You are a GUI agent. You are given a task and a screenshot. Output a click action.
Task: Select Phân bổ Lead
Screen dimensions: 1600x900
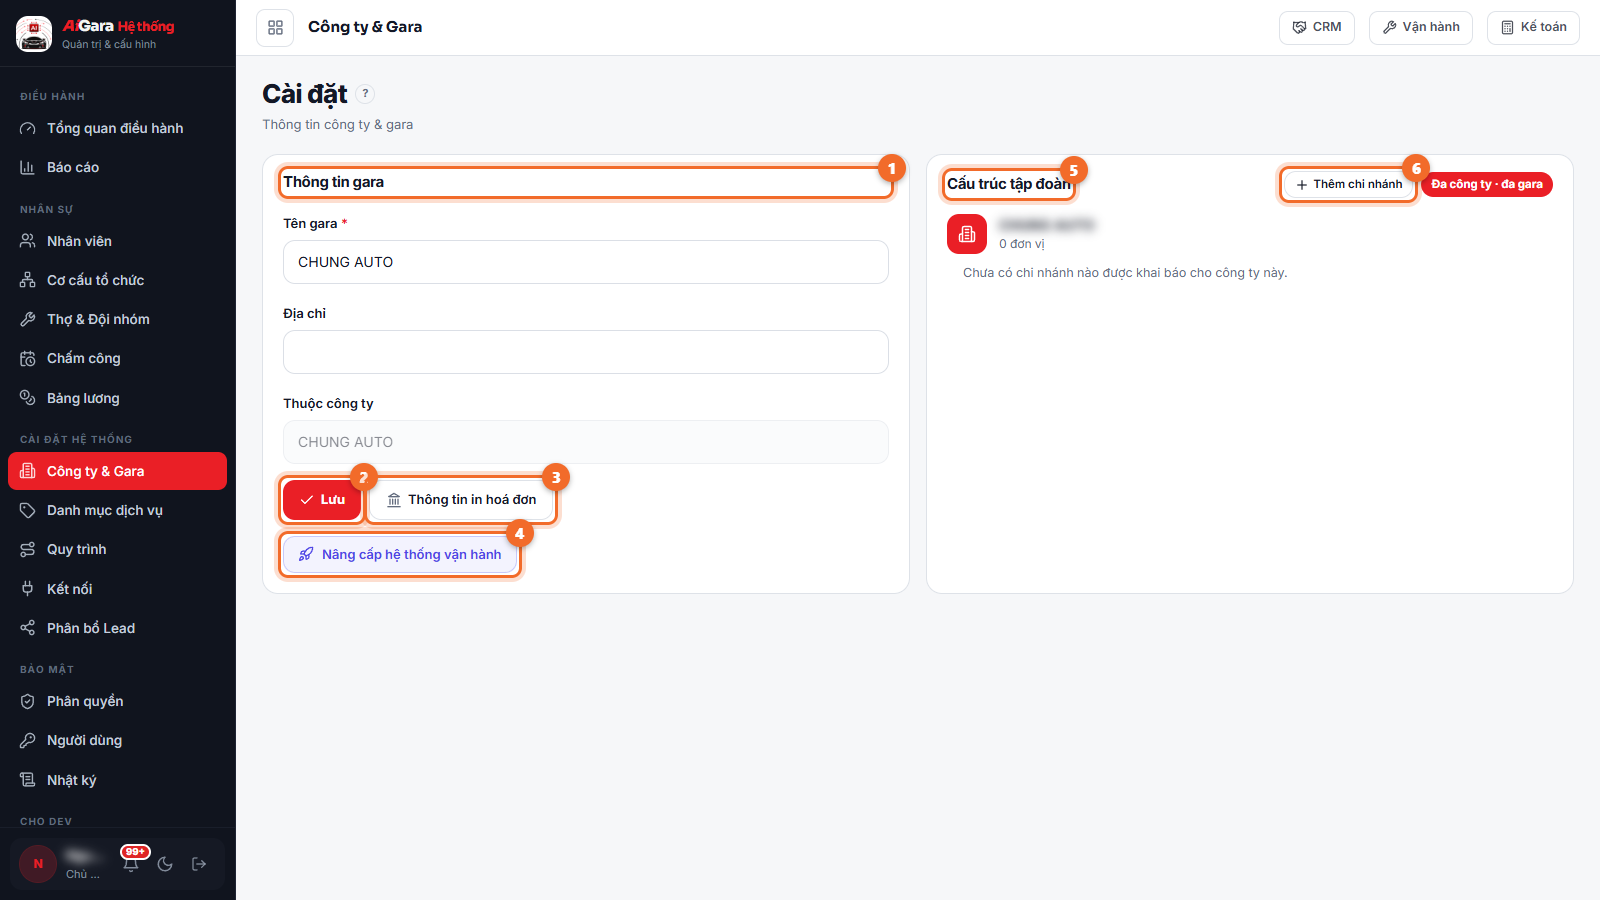[118, 628]
